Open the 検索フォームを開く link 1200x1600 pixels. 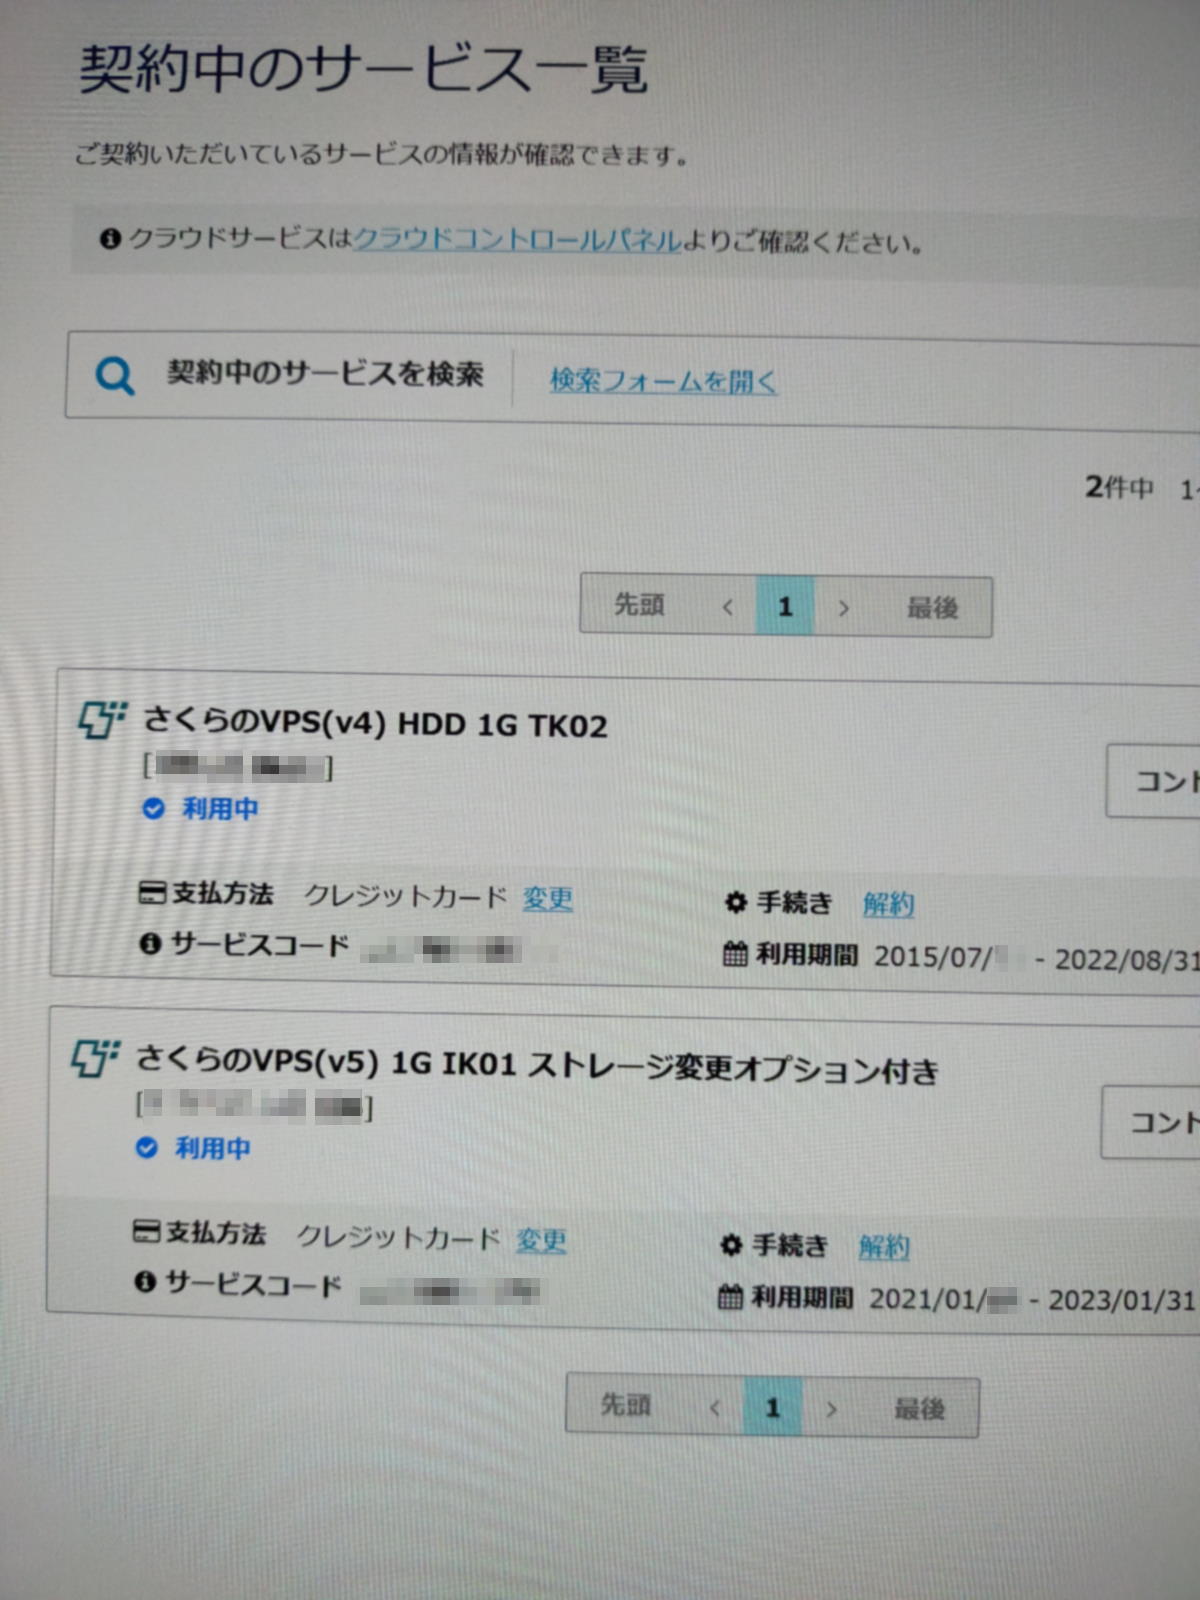[x=663, y=380]
